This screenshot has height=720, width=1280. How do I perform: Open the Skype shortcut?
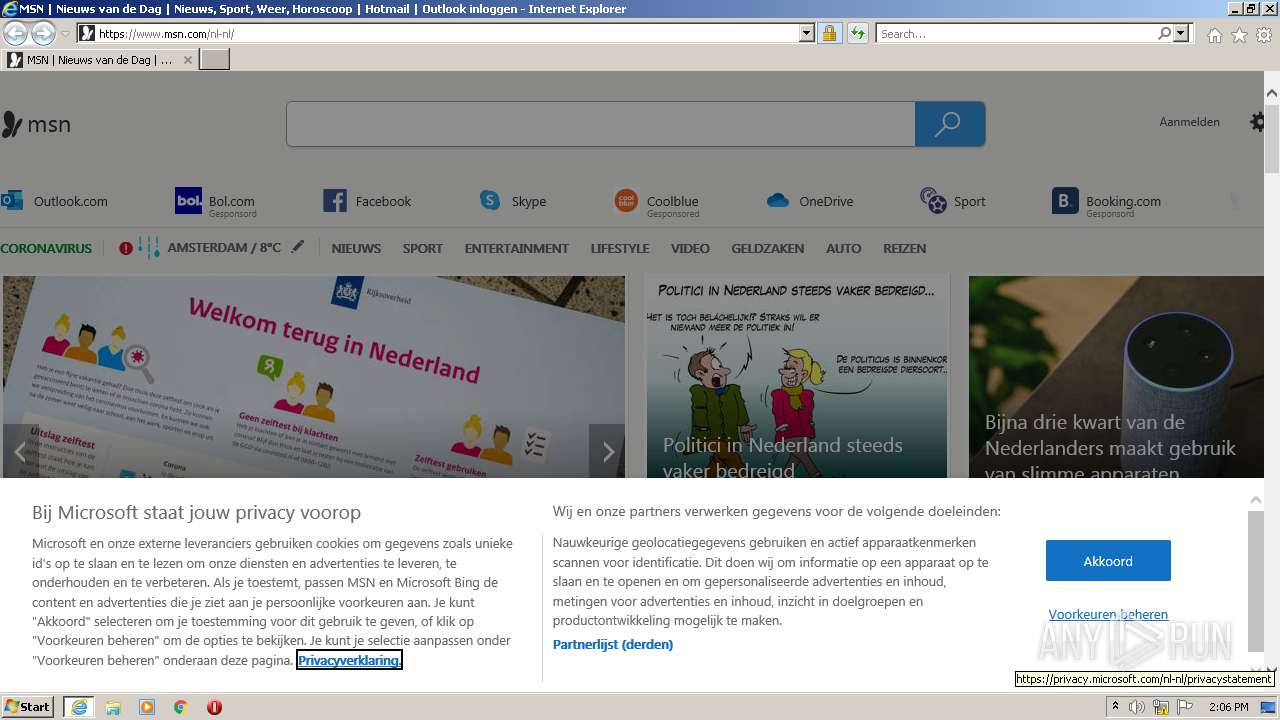pos(513,201)
